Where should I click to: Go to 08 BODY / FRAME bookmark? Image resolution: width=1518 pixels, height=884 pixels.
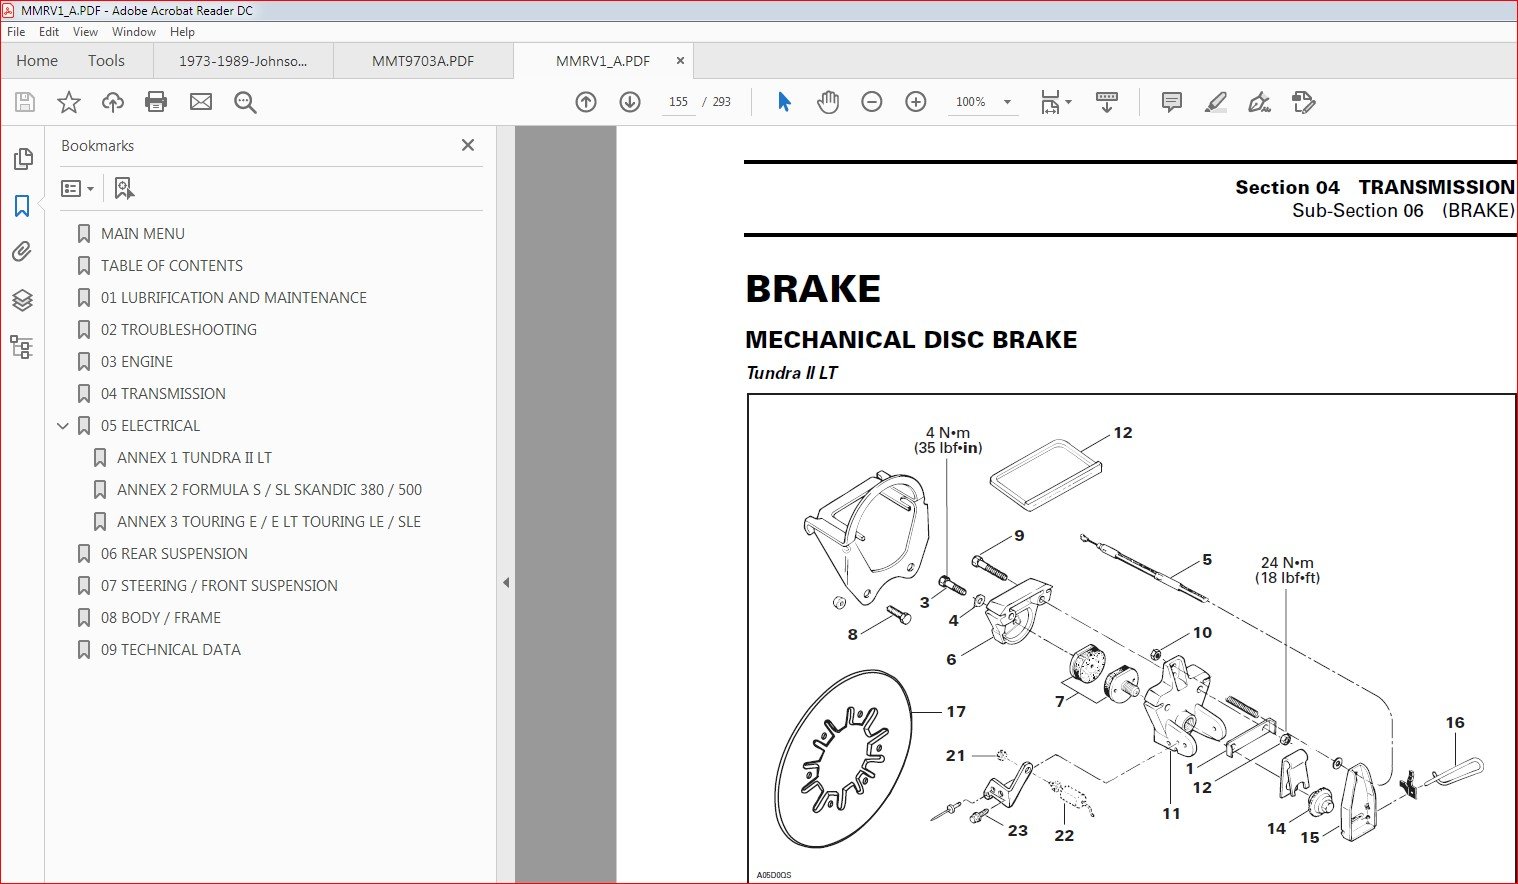(161, 618)
